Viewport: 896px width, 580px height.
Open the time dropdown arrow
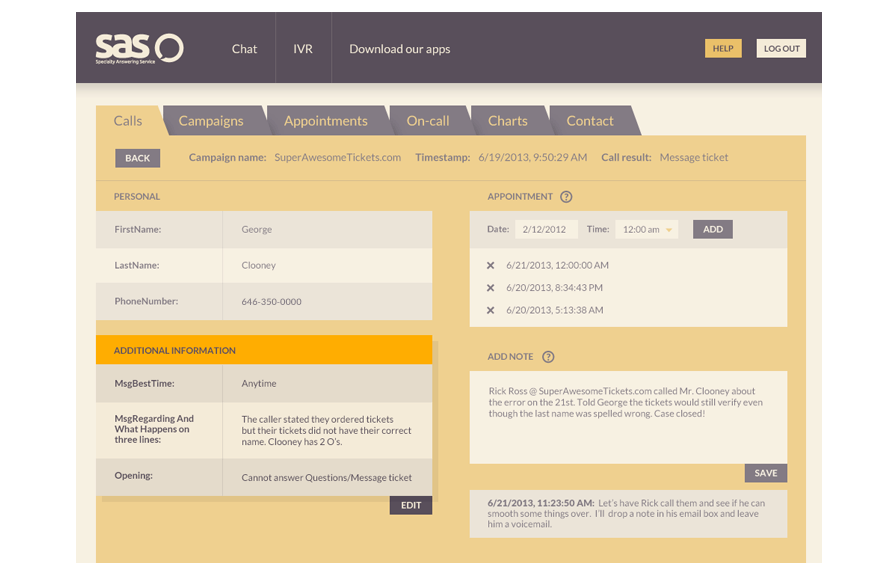(x=669, y=228)
